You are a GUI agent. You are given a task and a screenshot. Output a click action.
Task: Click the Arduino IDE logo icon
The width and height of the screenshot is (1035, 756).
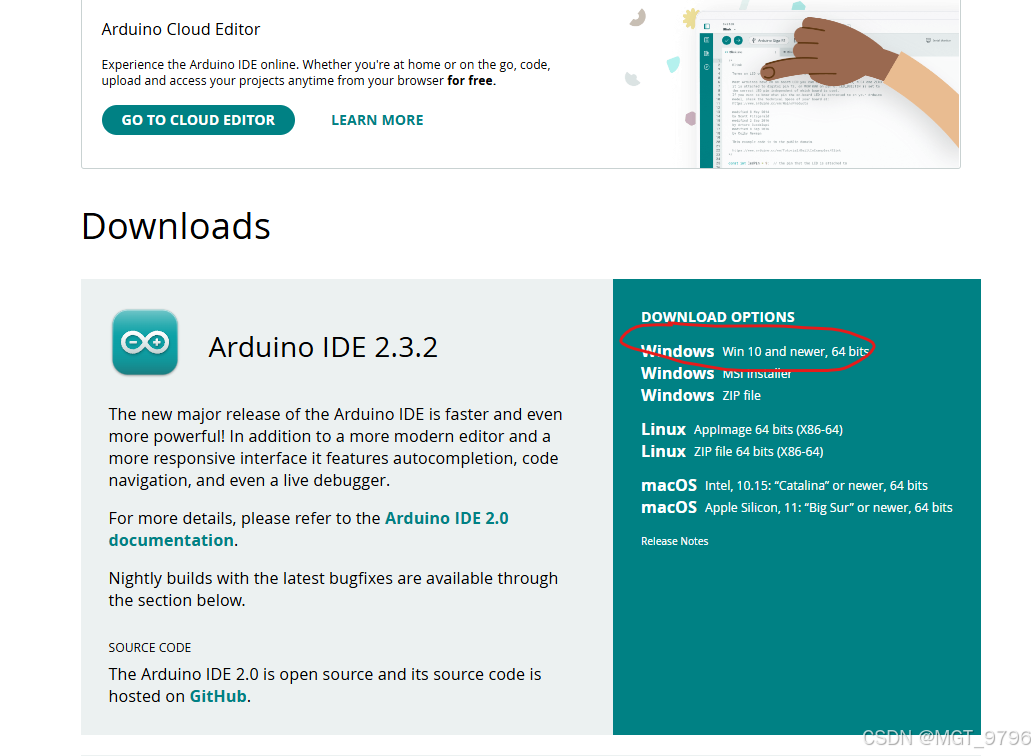pos(145,343)
